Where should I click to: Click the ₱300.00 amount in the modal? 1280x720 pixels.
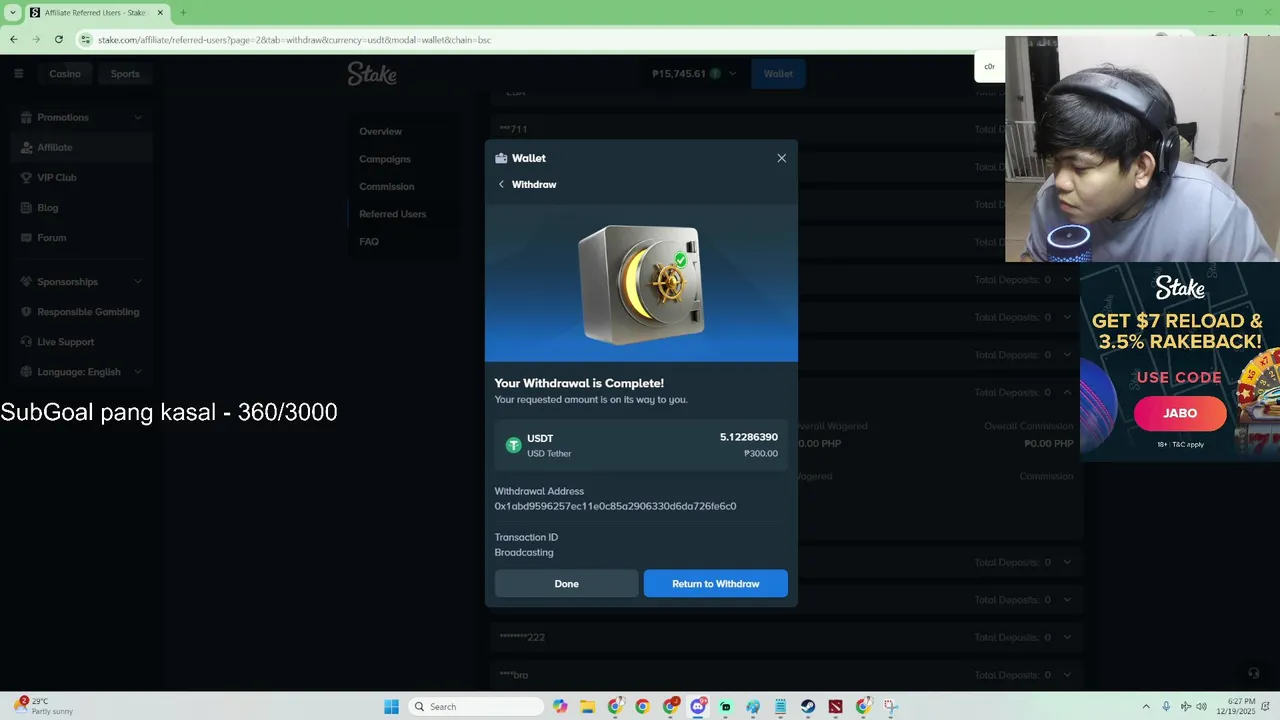[761, 454]
